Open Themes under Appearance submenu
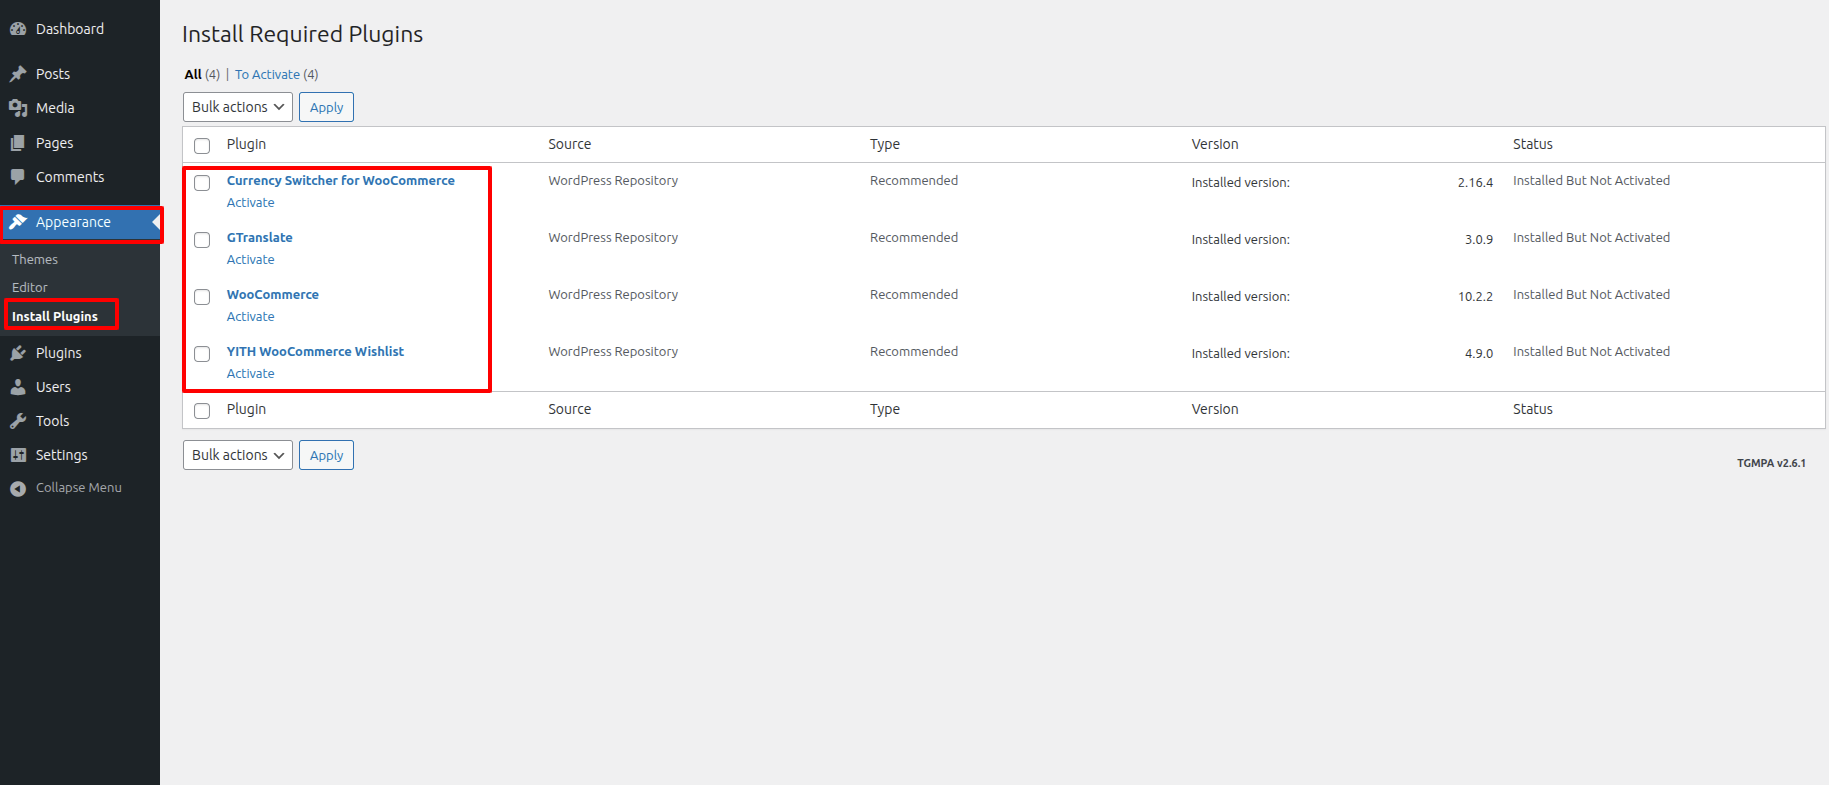This screenshot has width=1829, height=785. [x=35, y=259]
